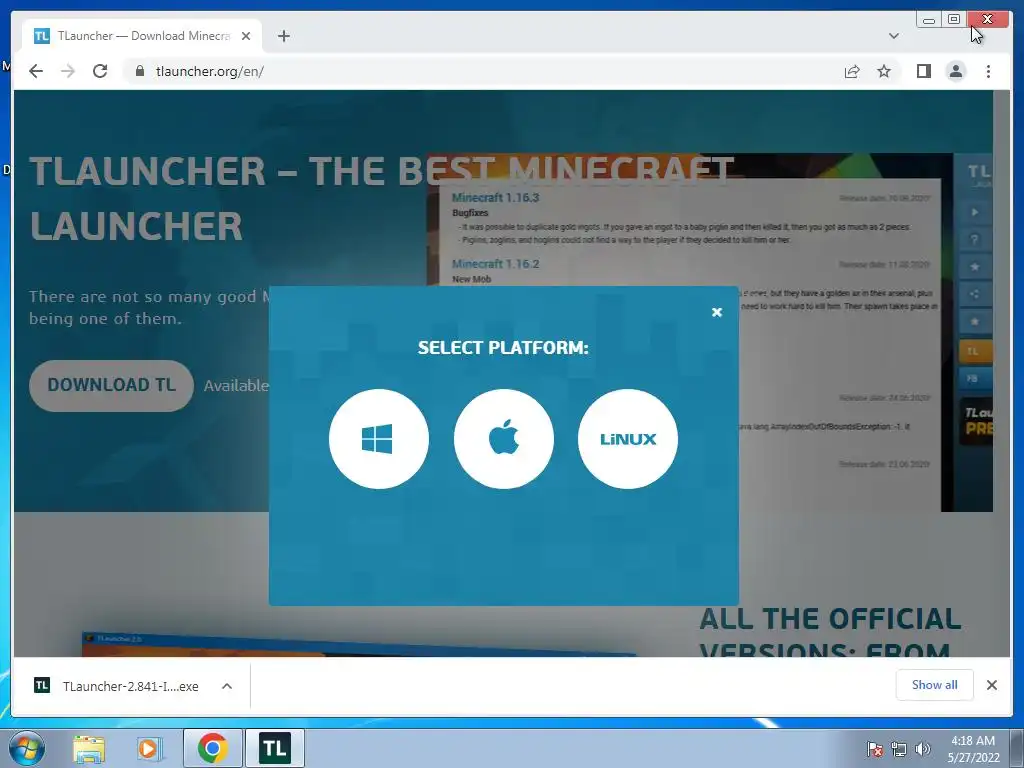Click Show all downloads
Screen dimensions: 1024x768
[x=935, y=684]
